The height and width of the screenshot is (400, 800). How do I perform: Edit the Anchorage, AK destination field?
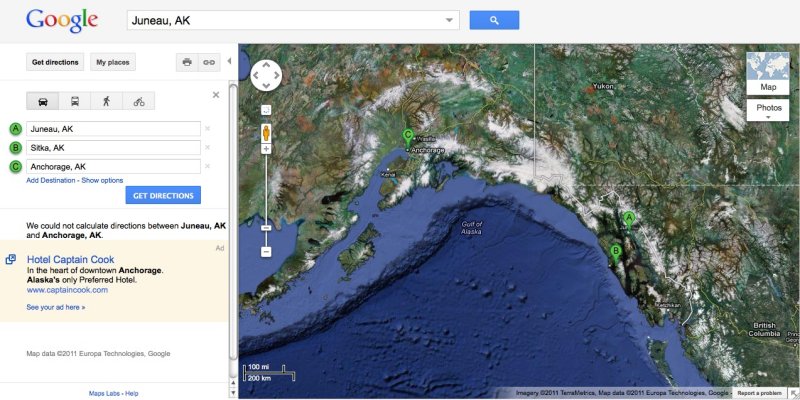pos(113,166)
